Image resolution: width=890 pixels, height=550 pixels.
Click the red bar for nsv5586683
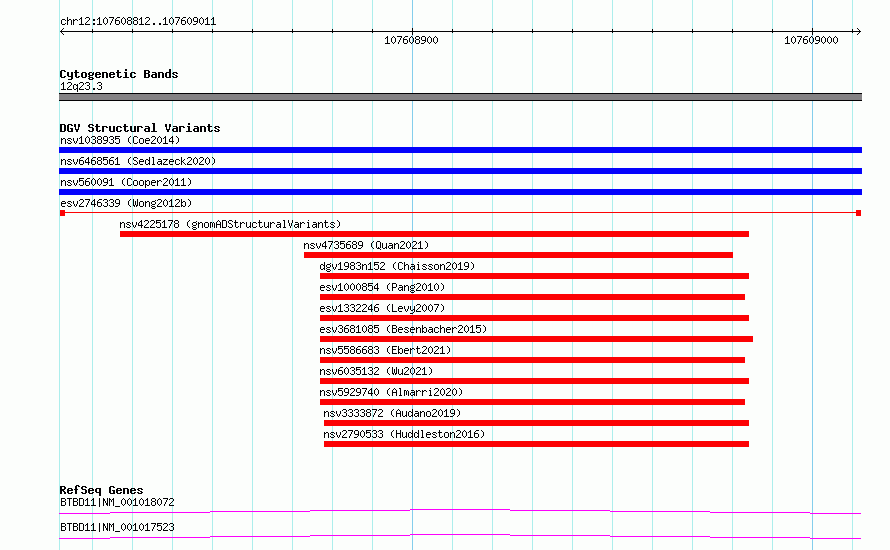532,360
